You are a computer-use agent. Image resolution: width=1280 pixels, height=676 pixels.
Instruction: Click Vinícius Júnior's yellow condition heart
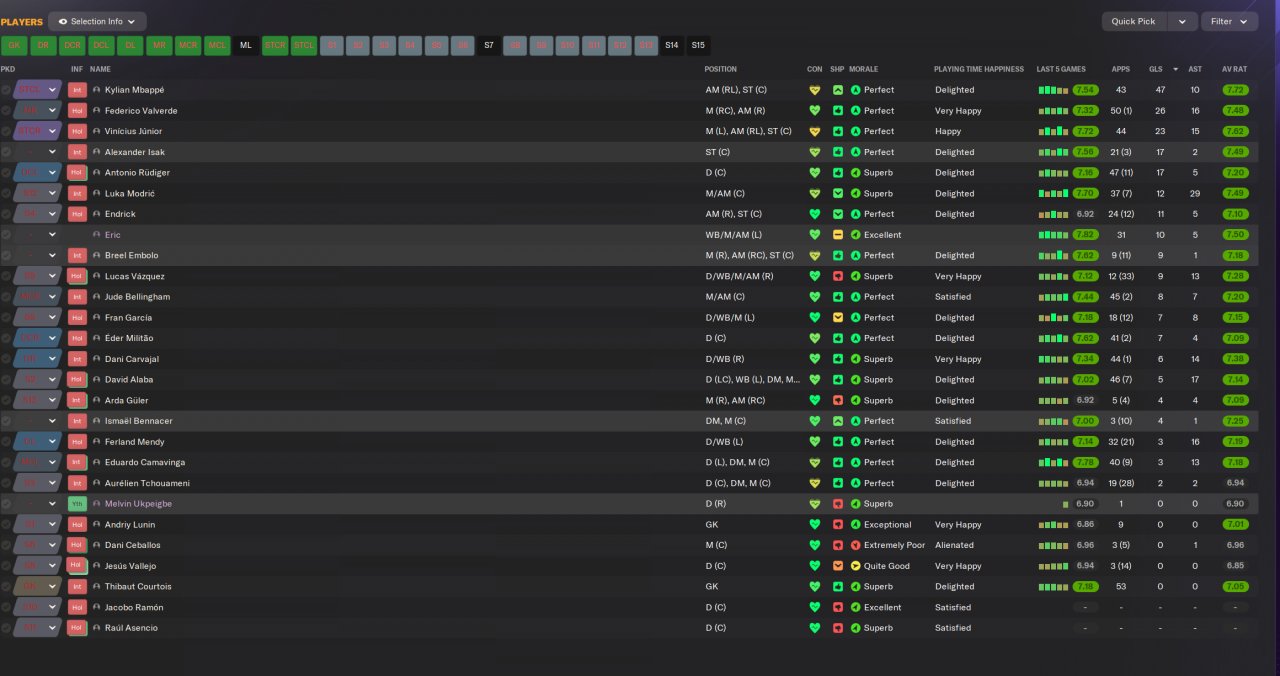tap(814, 132)
